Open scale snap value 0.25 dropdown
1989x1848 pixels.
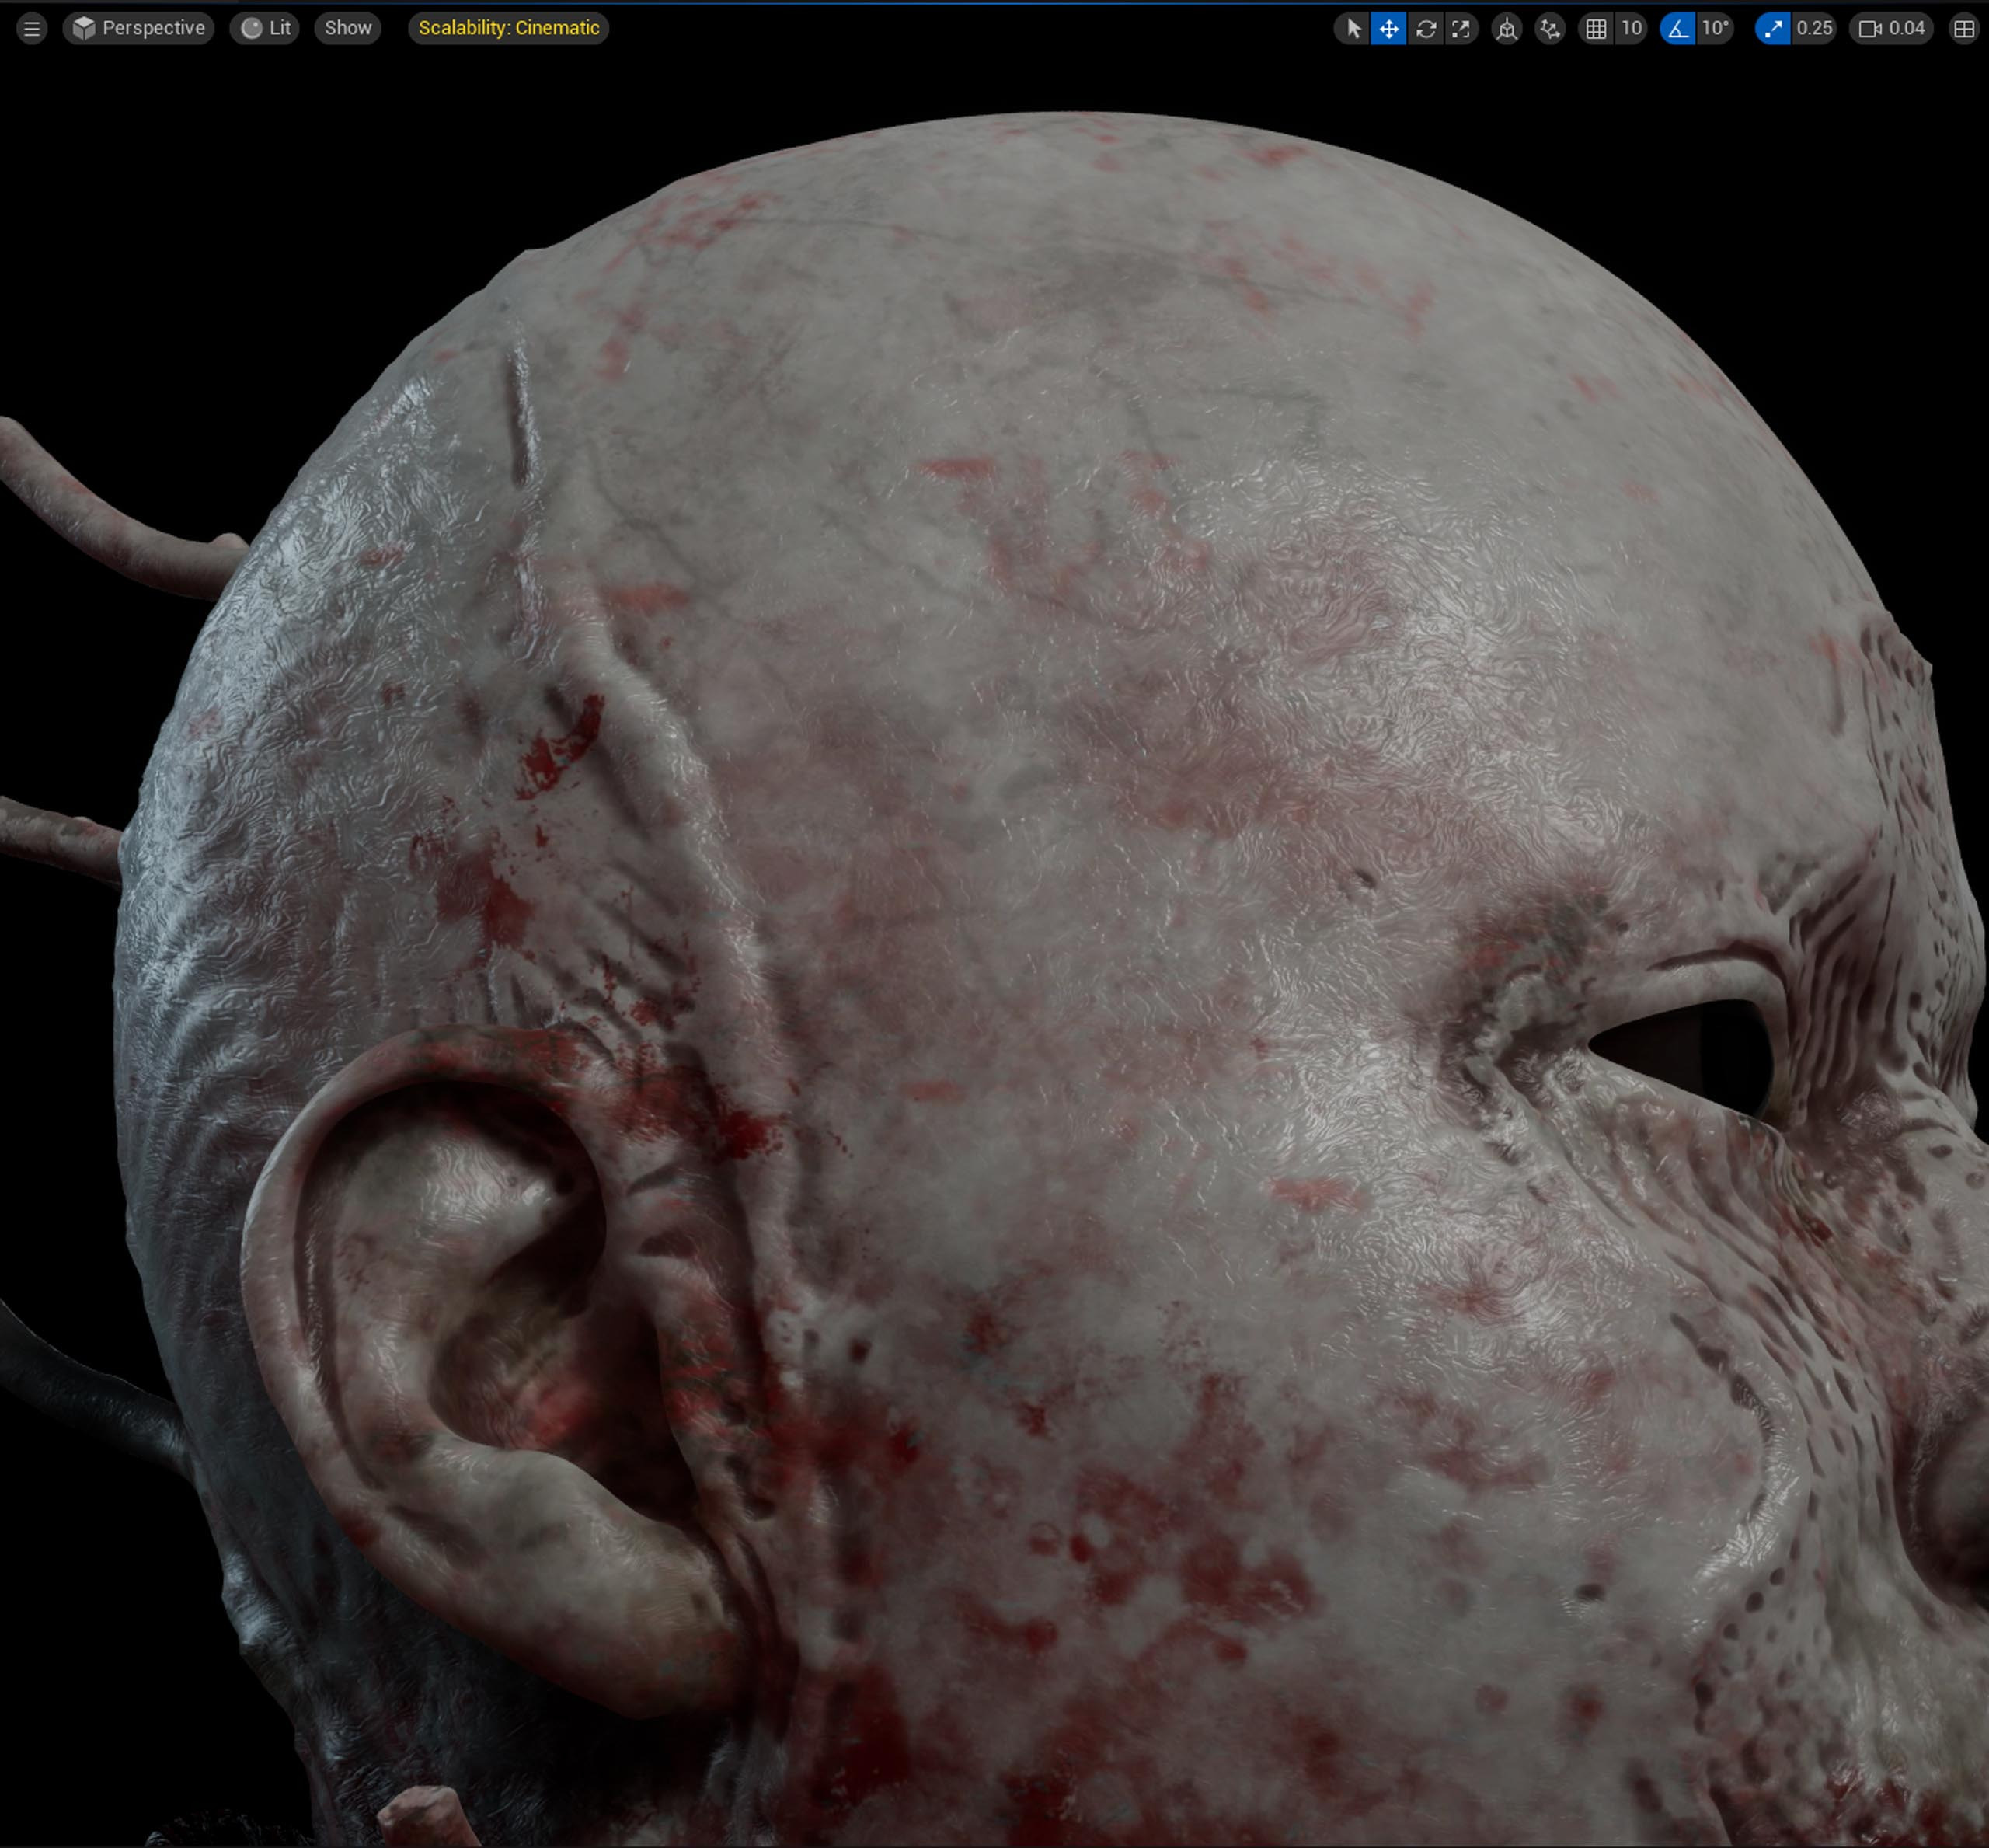point(1814,29)
